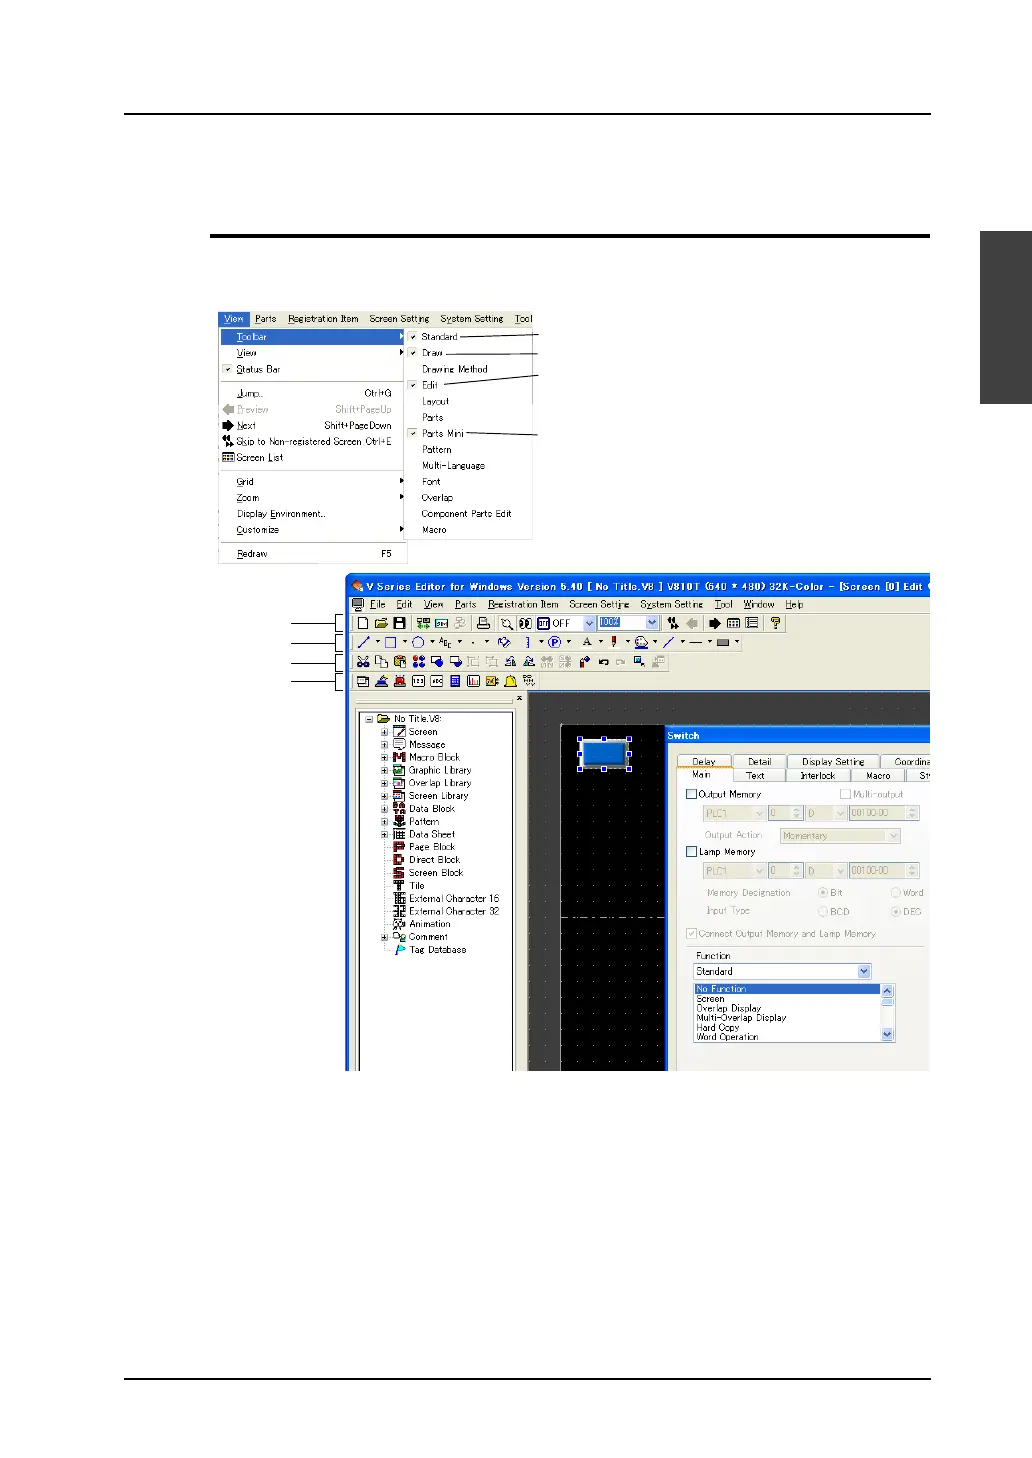1032x1458 pixels.
Task: Toggle the Parts Mini toolbar checkmark
Action: (413, 433)
